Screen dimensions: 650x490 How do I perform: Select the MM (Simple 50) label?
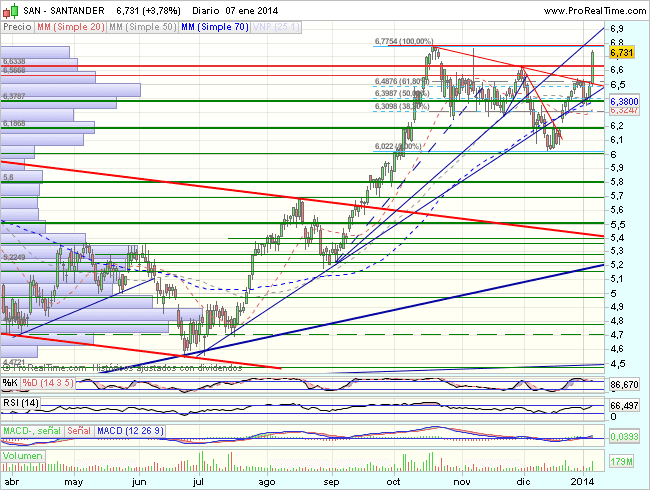tap(143, 27)
